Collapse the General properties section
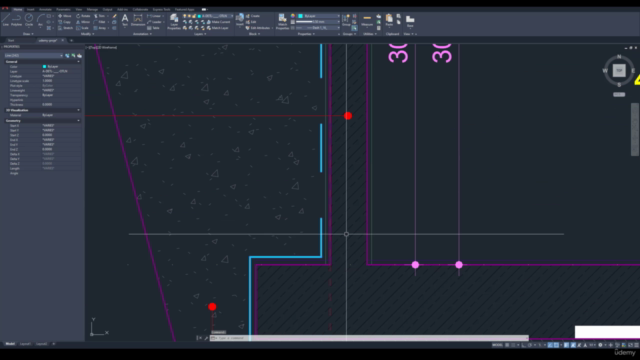Viewport: 640px width, 360px height. pos(78,62)
